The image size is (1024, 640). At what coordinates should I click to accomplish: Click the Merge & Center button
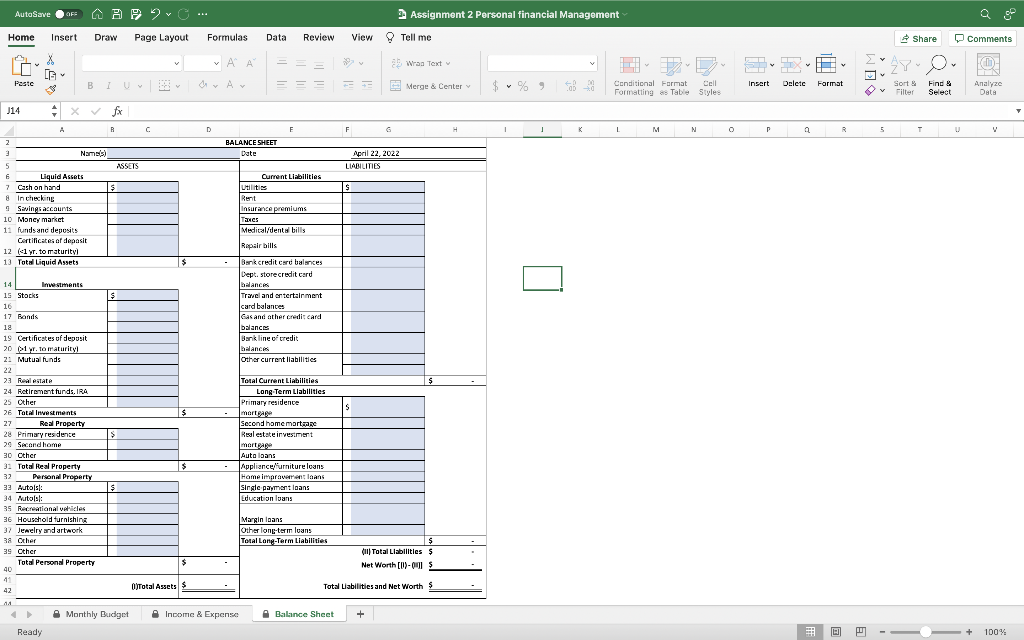(x=430, y=86)
